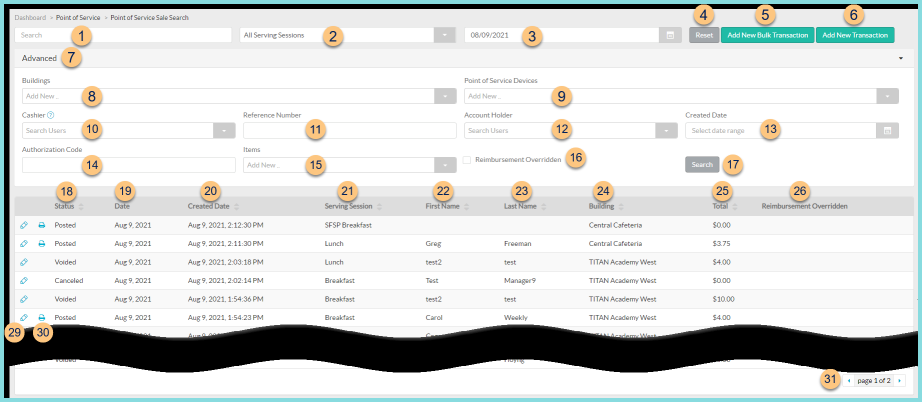Open calendar picker for the 08/09/2021 date
The height and width of the screenshot is (402, 922).
670,35
